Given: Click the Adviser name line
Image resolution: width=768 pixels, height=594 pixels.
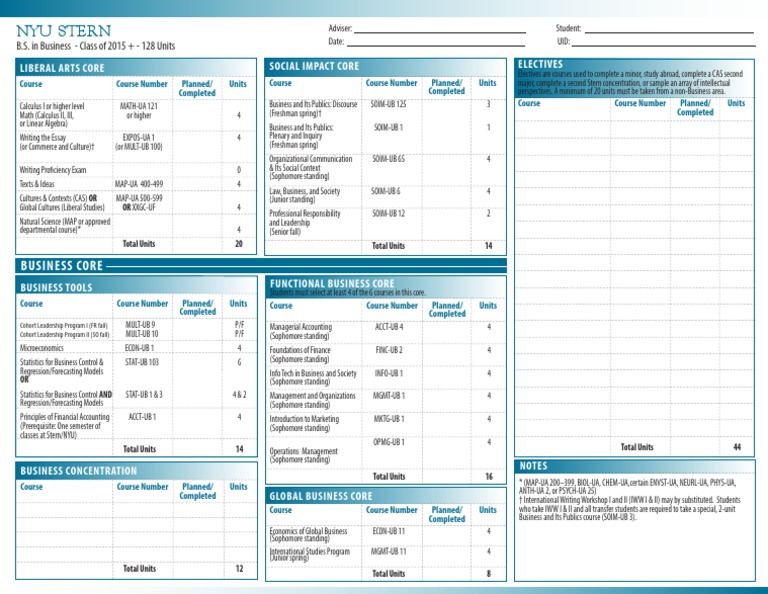Looking at the screenshot, I should [439, 32].
